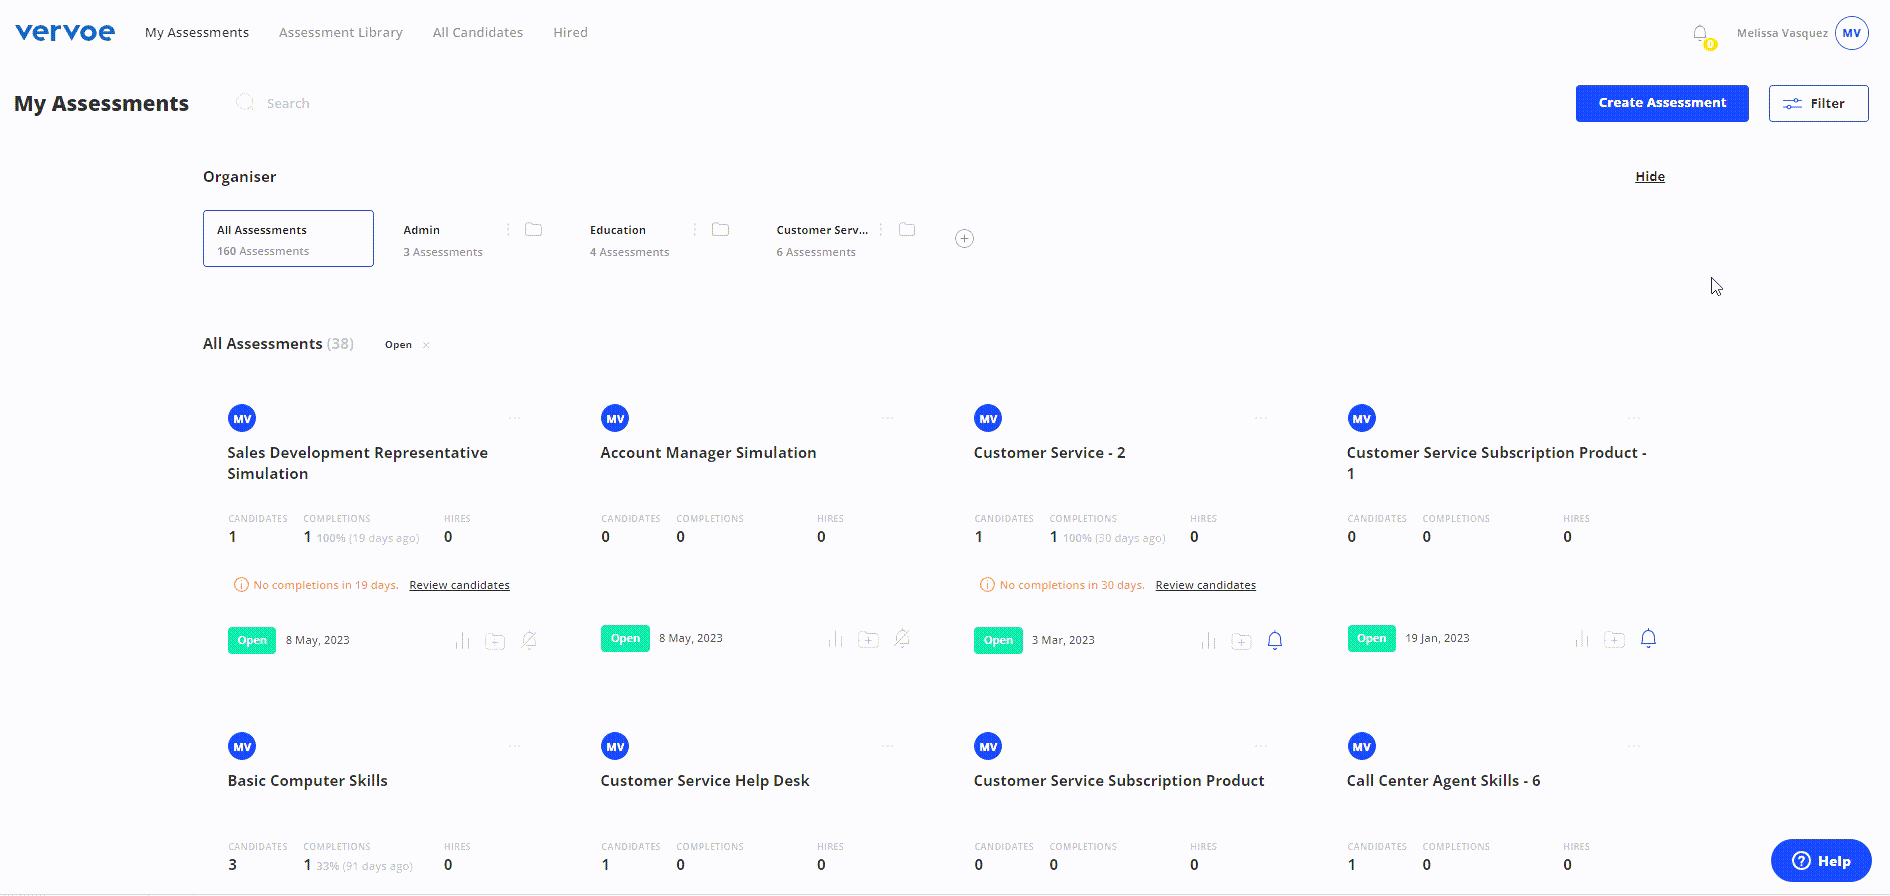
Task: Open the Basic Computer Skills assessment title
Action: click(x=307, y=781)
